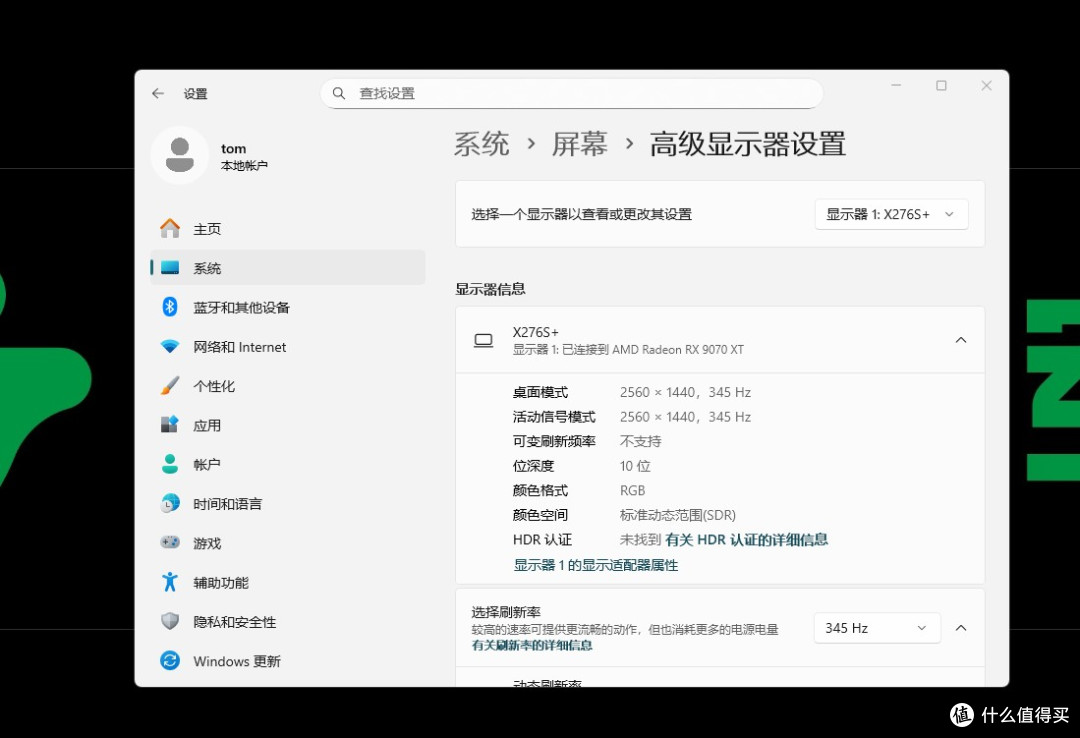Open Windows 更新 page
Image resolution: width=1080 pixels, height=738 pixels.
click(288, 660)
